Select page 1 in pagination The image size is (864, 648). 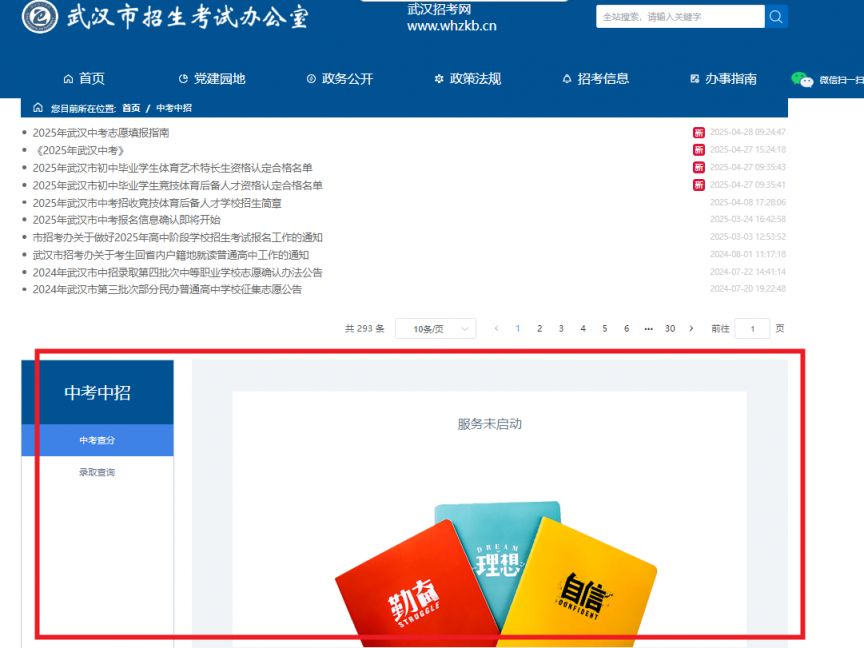tap(517, 328)
